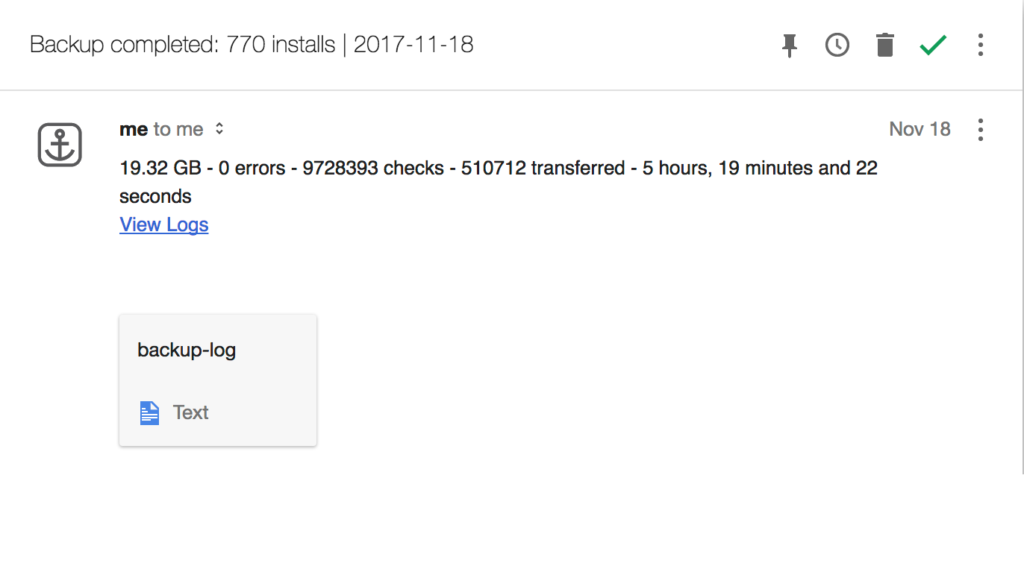Screen dimensions: 1024x575
Task: Open more options beside Nov 18
Action: coord(980,129)
